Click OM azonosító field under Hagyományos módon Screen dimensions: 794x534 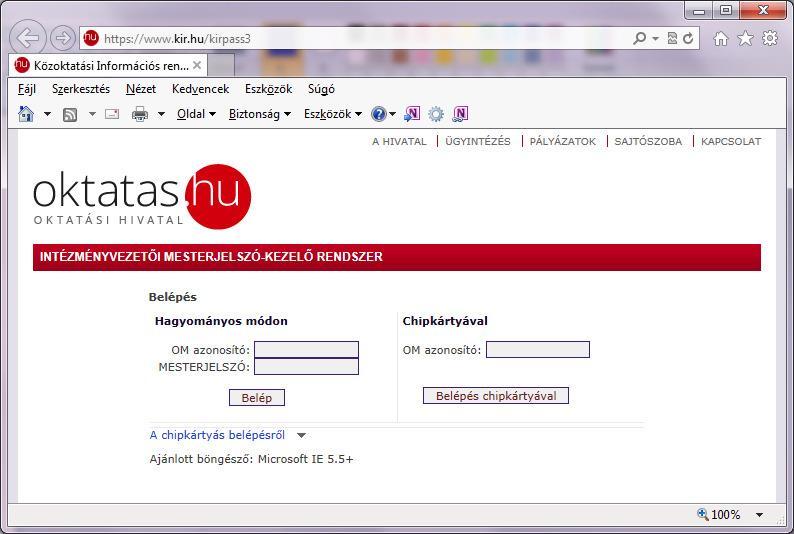point(306,349)
